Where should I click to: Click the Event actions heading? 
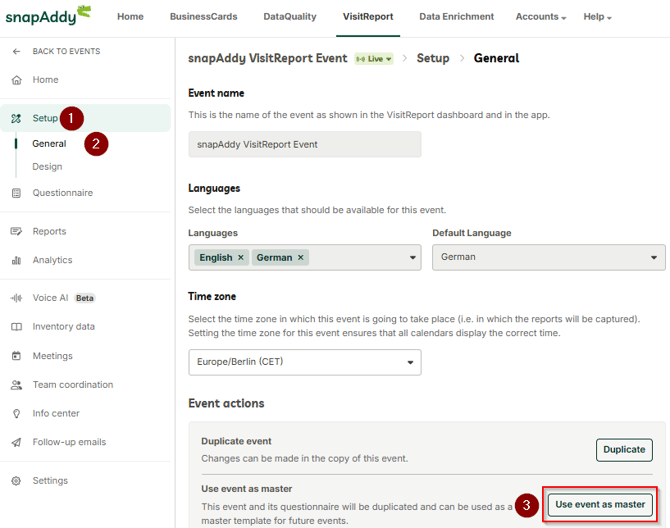(x=226, y=404)
